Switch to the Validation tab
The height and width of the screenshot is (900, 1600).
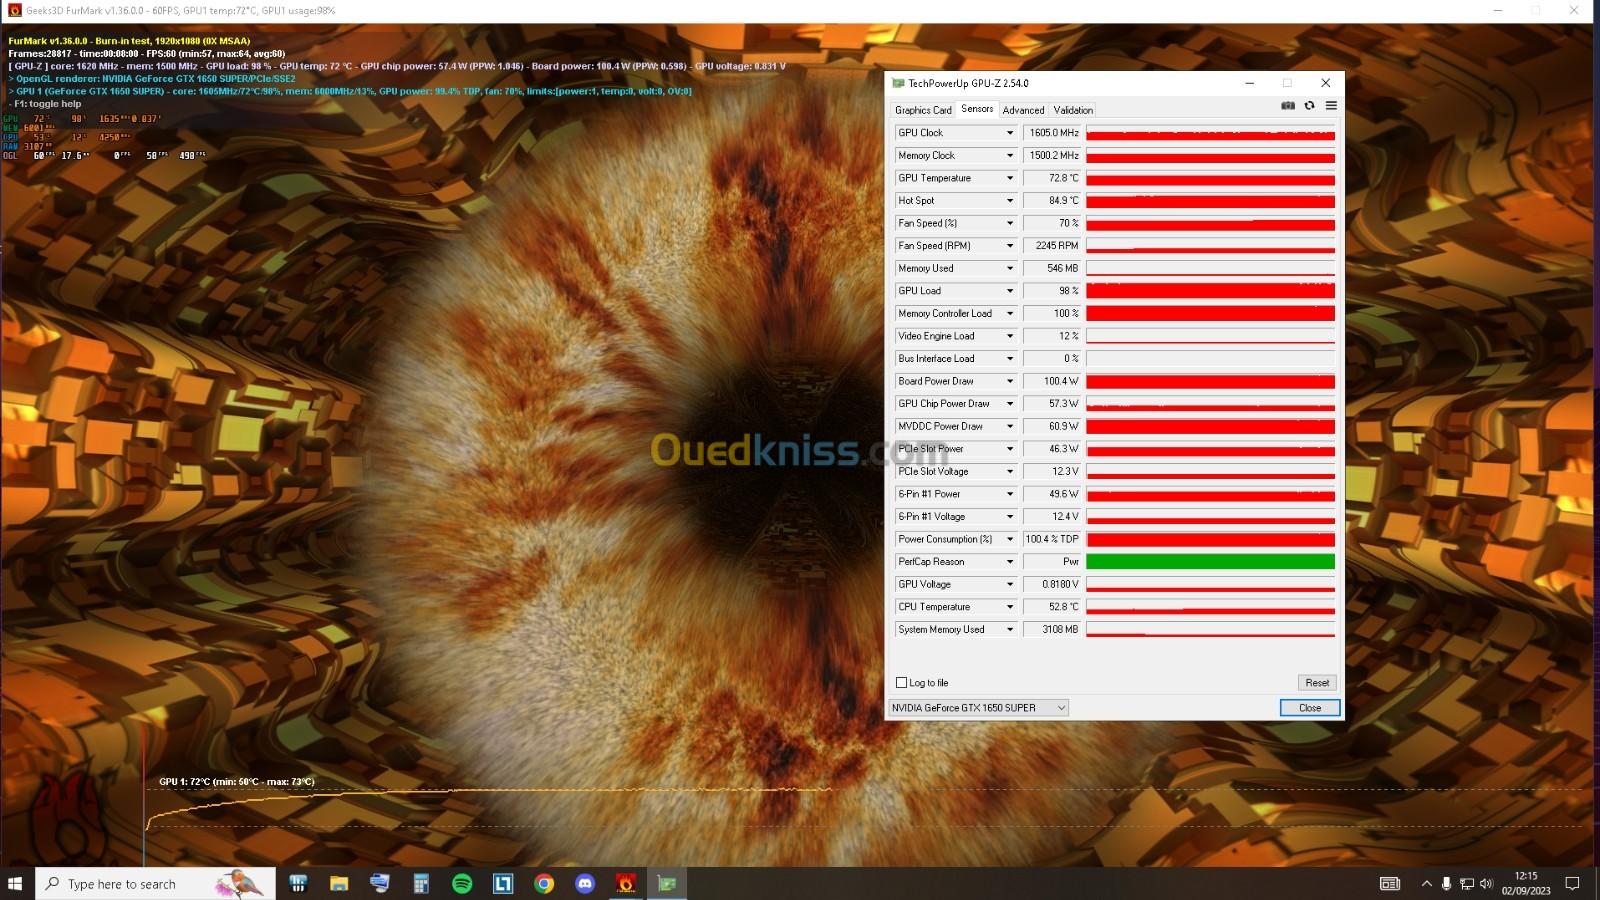(x=1073, y=110)
